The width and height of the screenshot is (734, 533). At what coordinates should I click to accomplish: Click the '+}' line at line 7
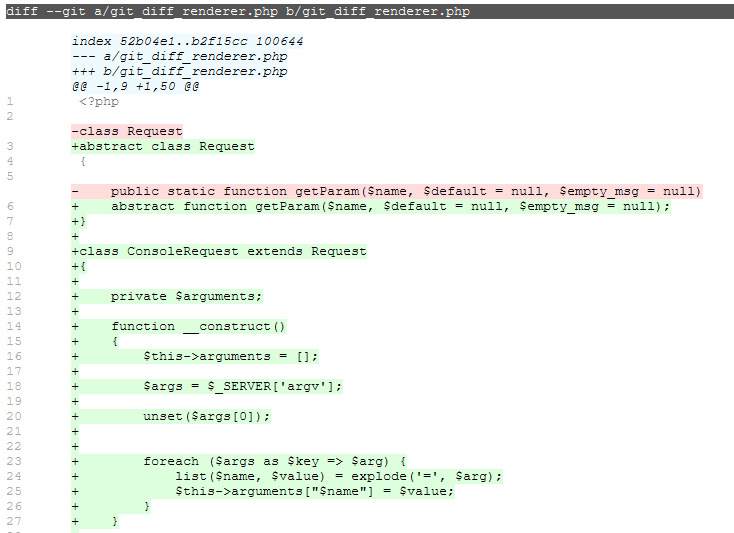click(x=79, y=221)
